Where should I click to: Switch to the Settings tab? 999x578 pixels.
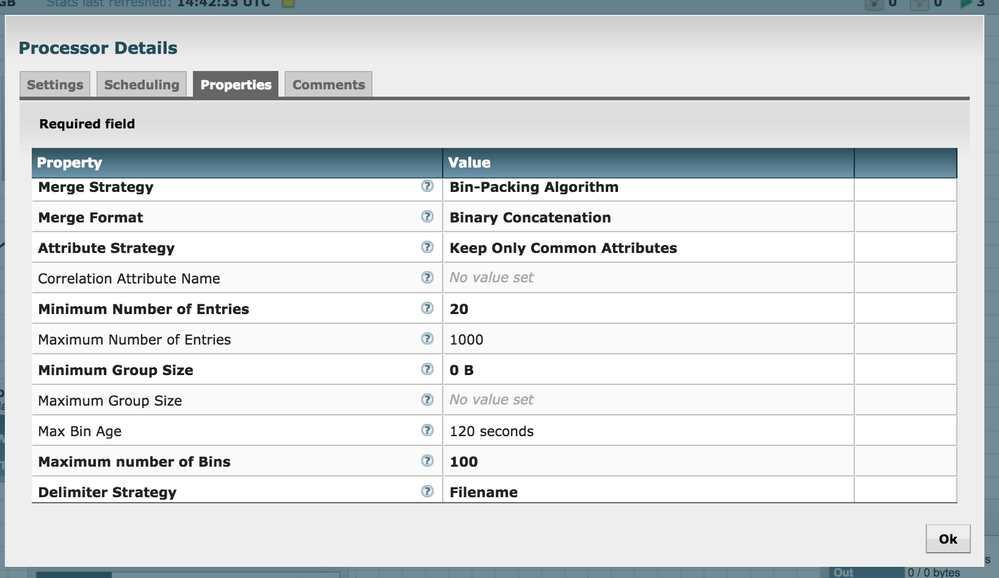55,85
